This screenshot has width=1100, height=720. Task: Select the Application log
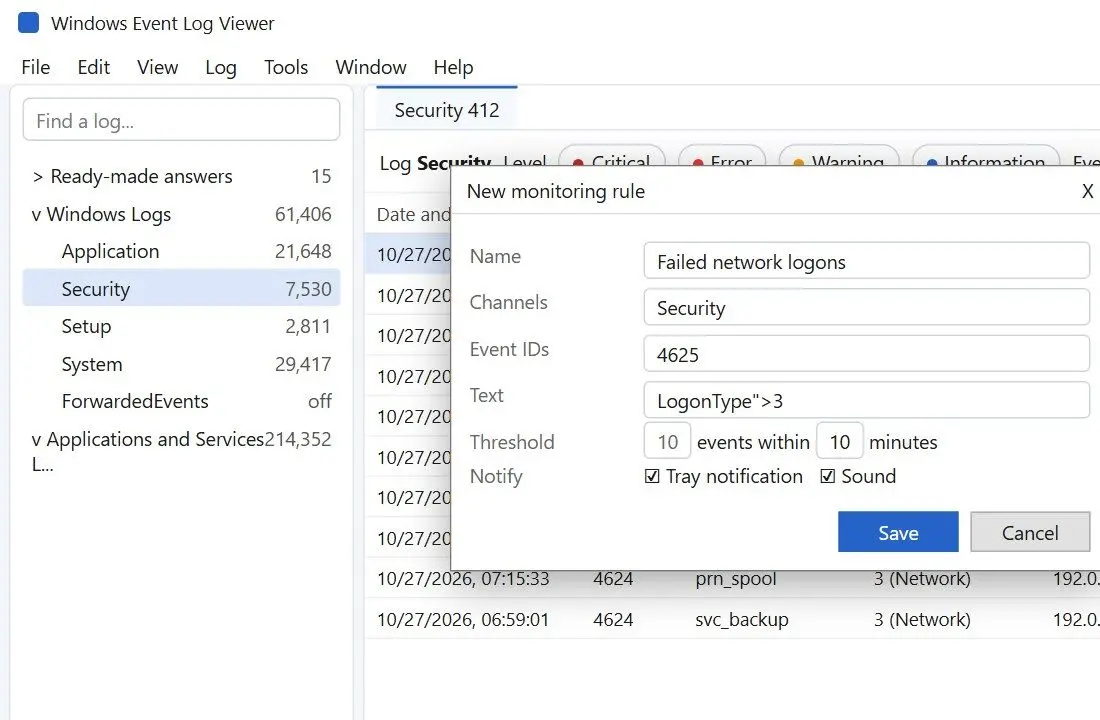(x=181, y=251)
